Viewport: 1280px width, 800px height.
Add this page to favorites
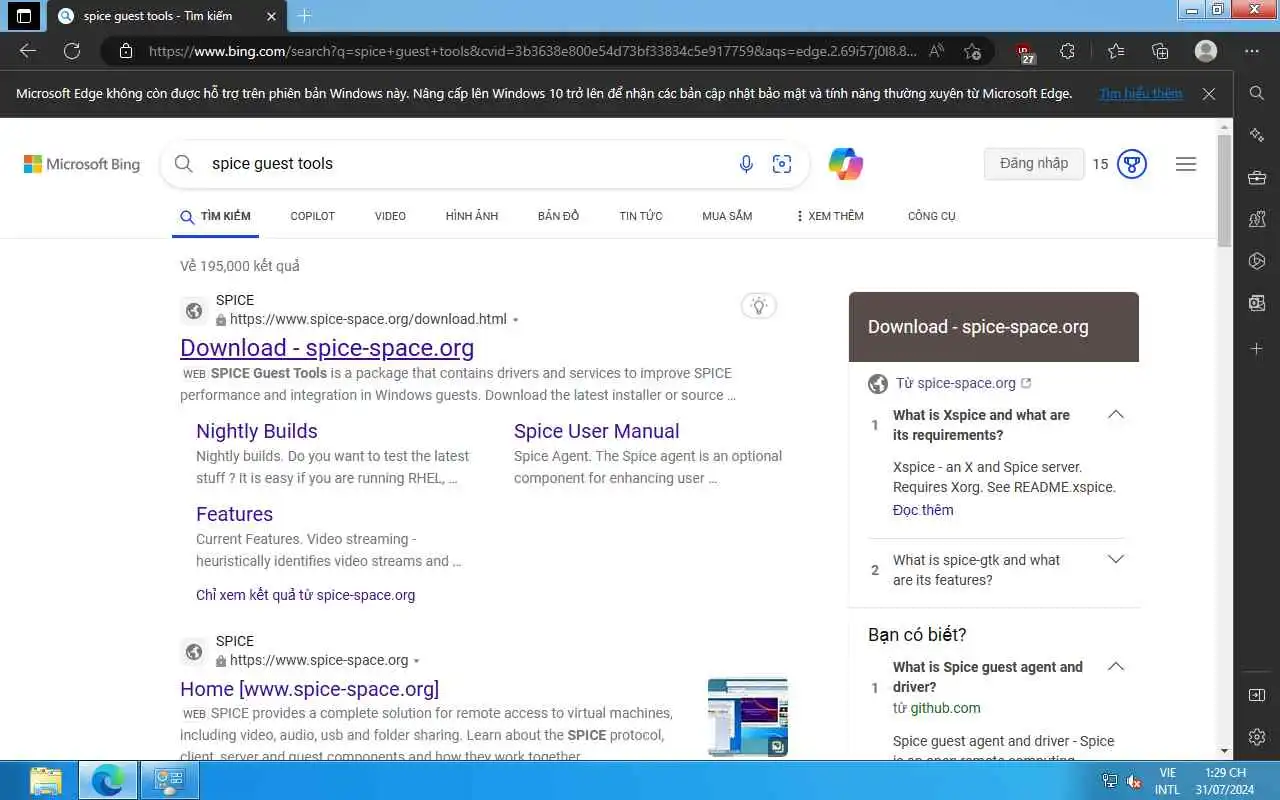click(x=972, y=51)
